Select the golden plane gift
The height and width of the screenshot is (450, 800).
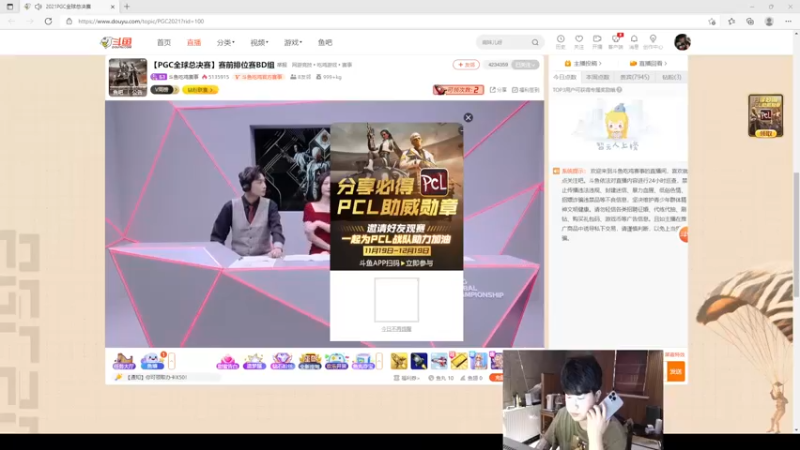click(x=399, y=361)
